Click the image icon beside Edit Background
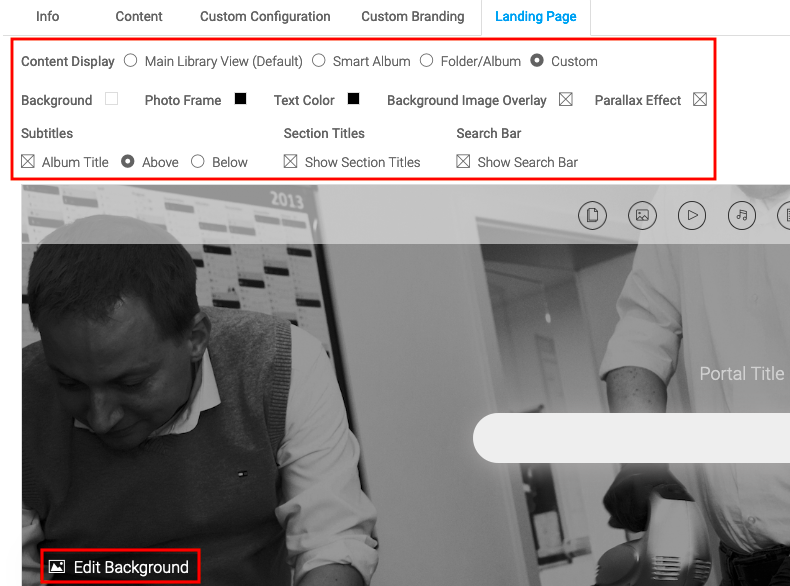The width and height of the screenshot is (790, 586). tap(57, 567)
